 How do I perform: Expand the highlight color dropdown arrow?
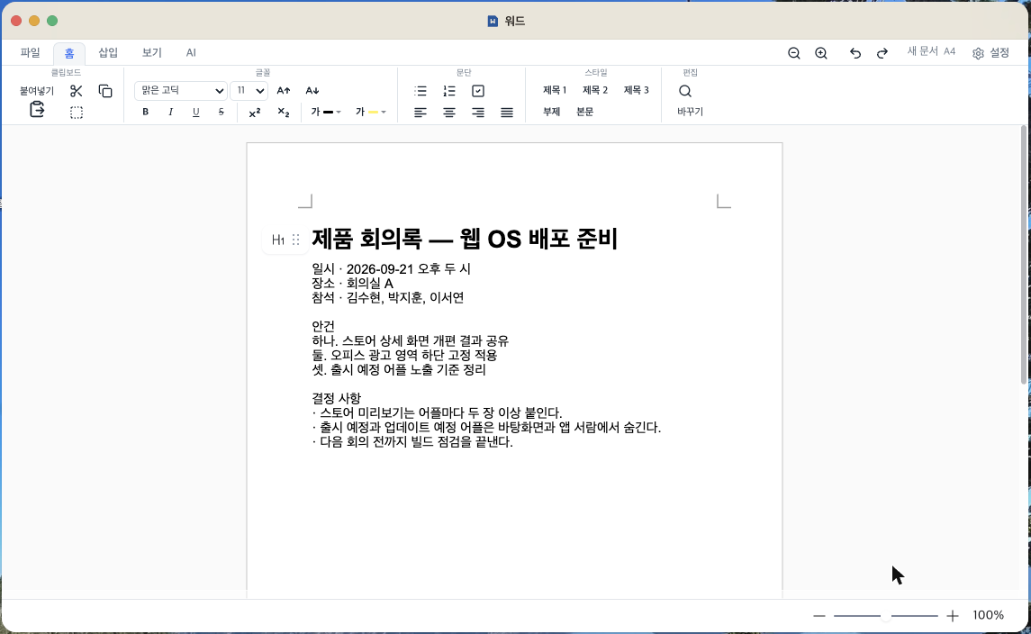(383, 112)
